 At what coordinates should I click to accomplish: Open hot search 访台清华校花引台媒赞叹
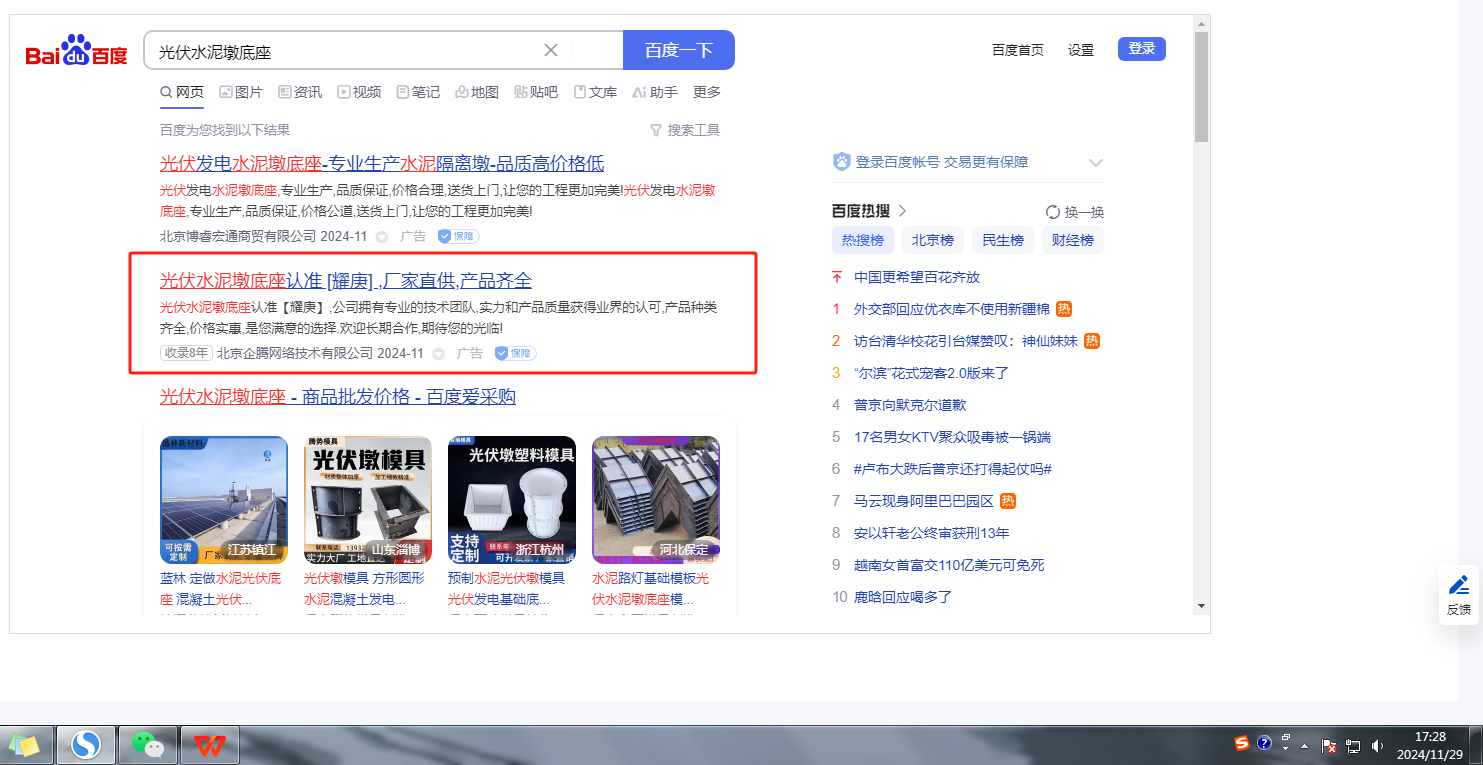pyautogui.click(x=966, y=341)
